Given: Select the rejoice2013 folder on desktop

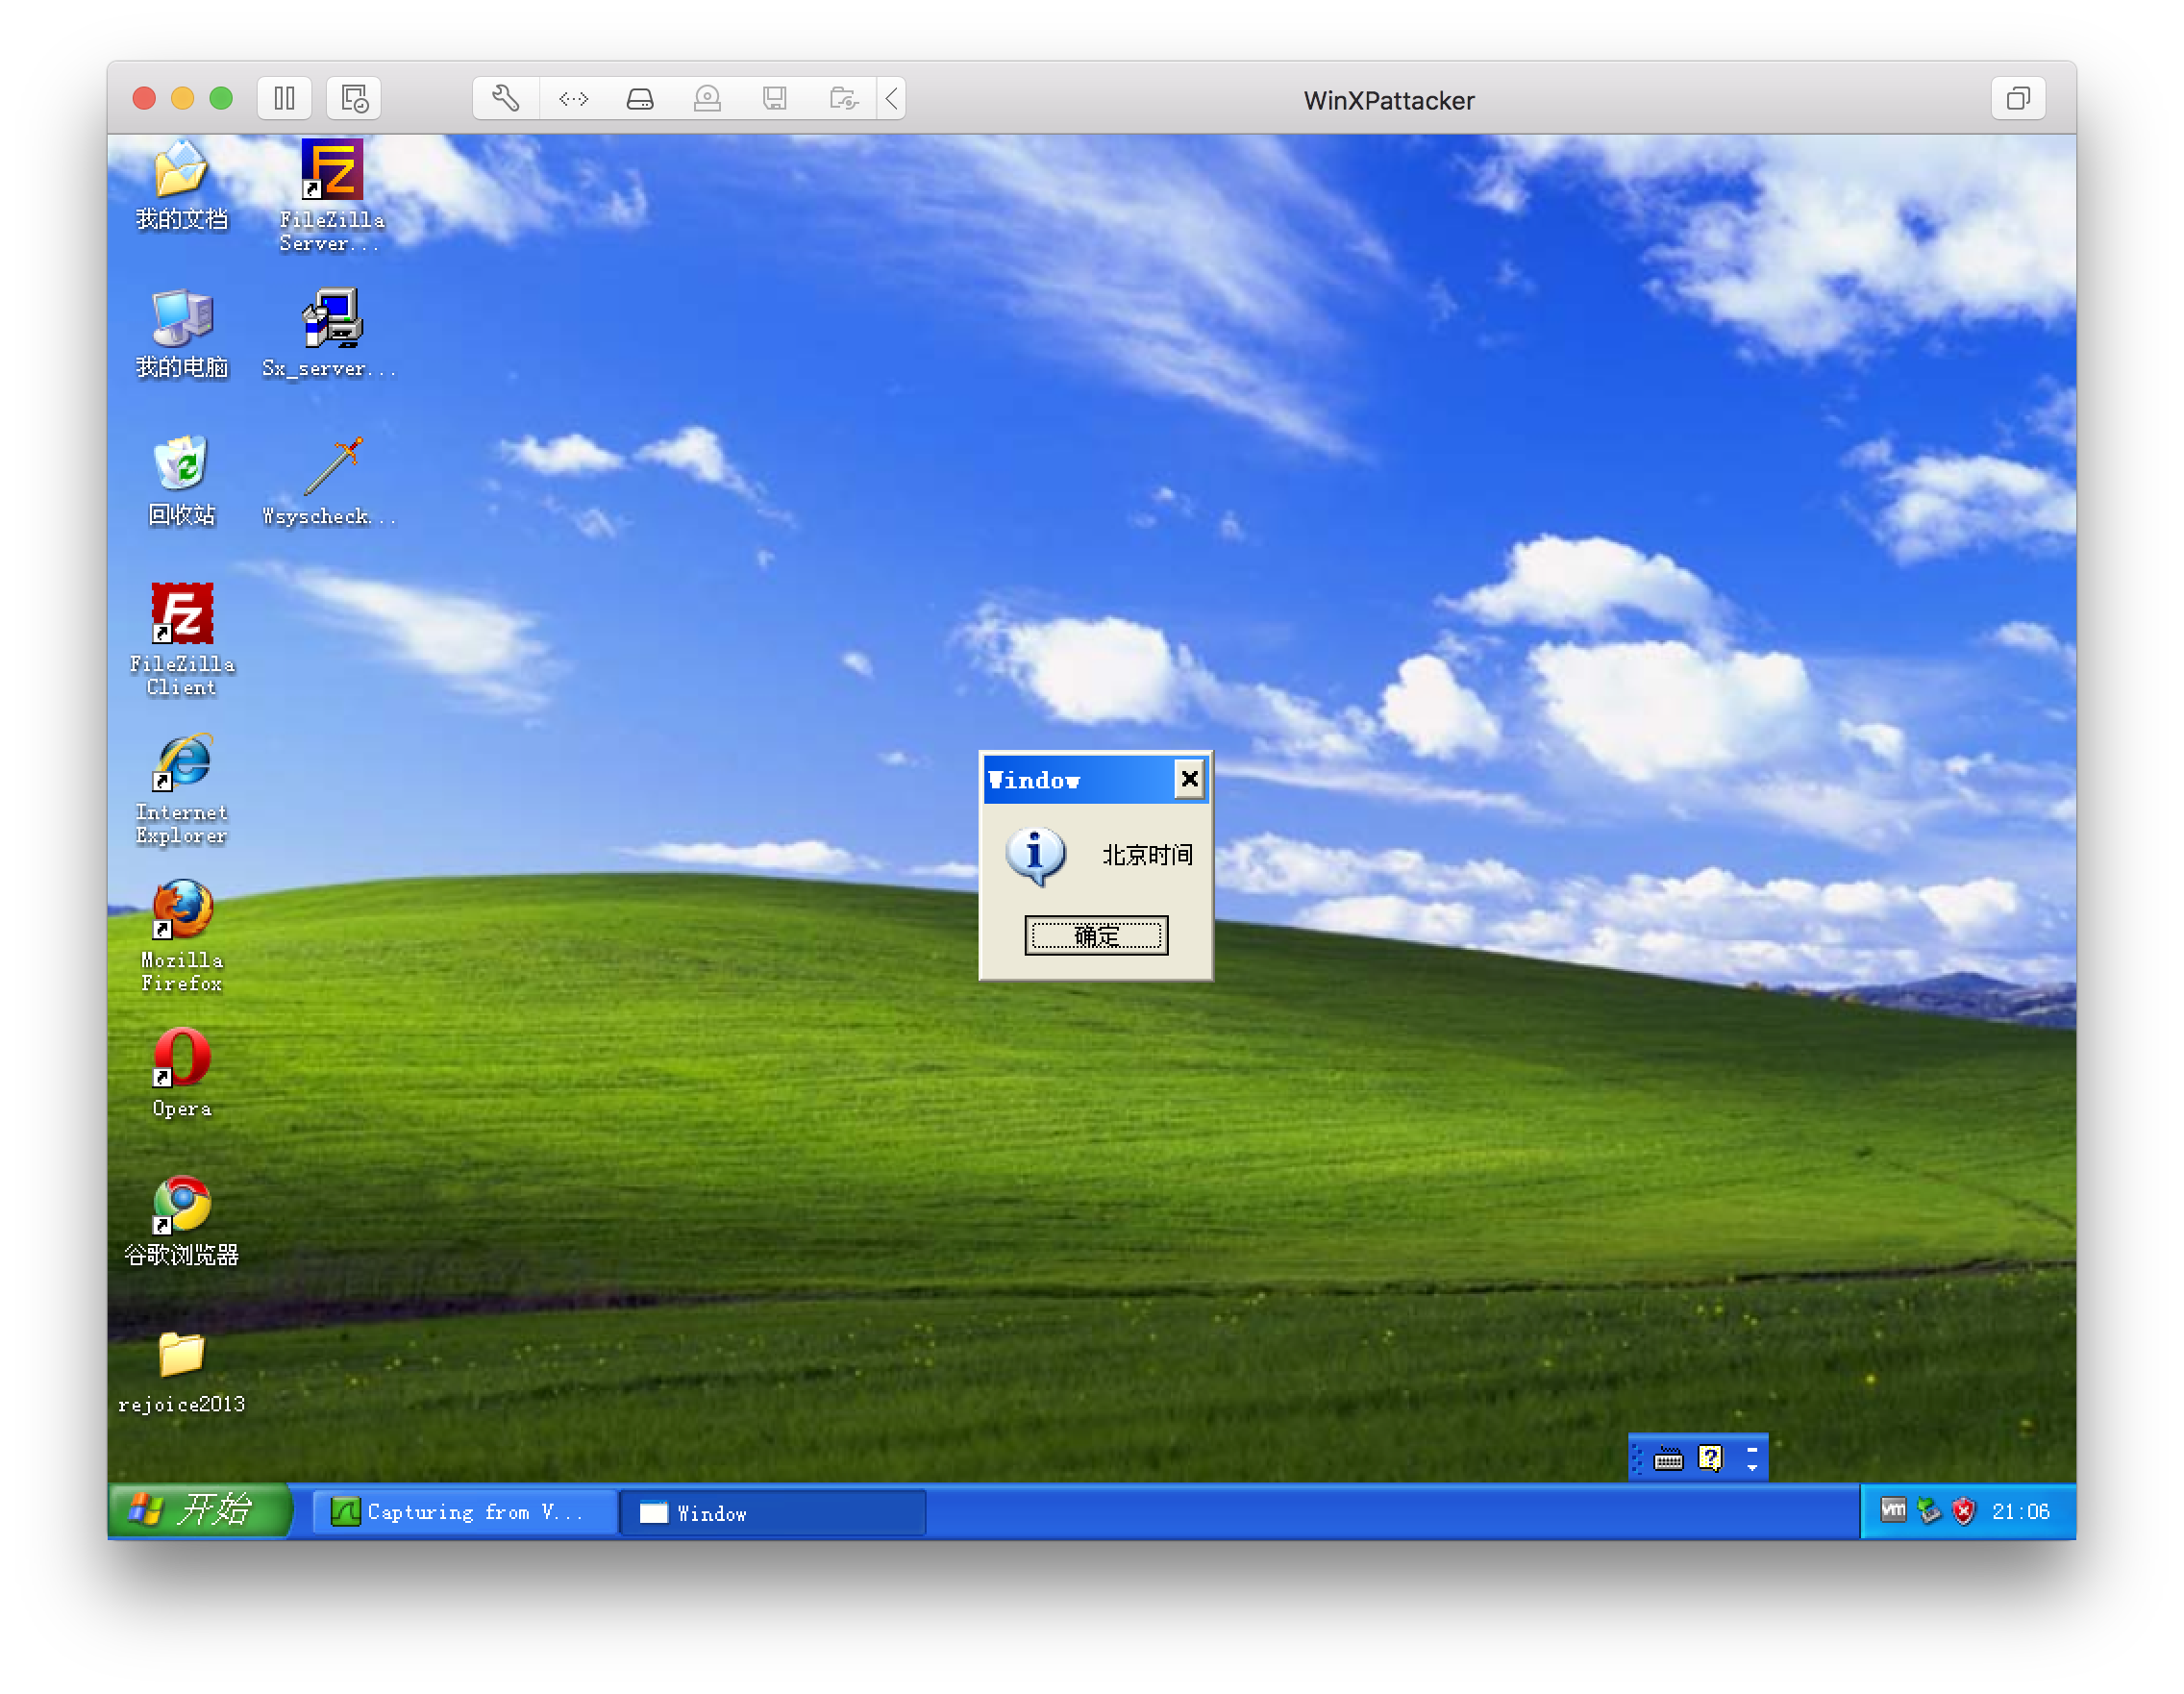Looking at the screenshot, I should point(181,1372).
